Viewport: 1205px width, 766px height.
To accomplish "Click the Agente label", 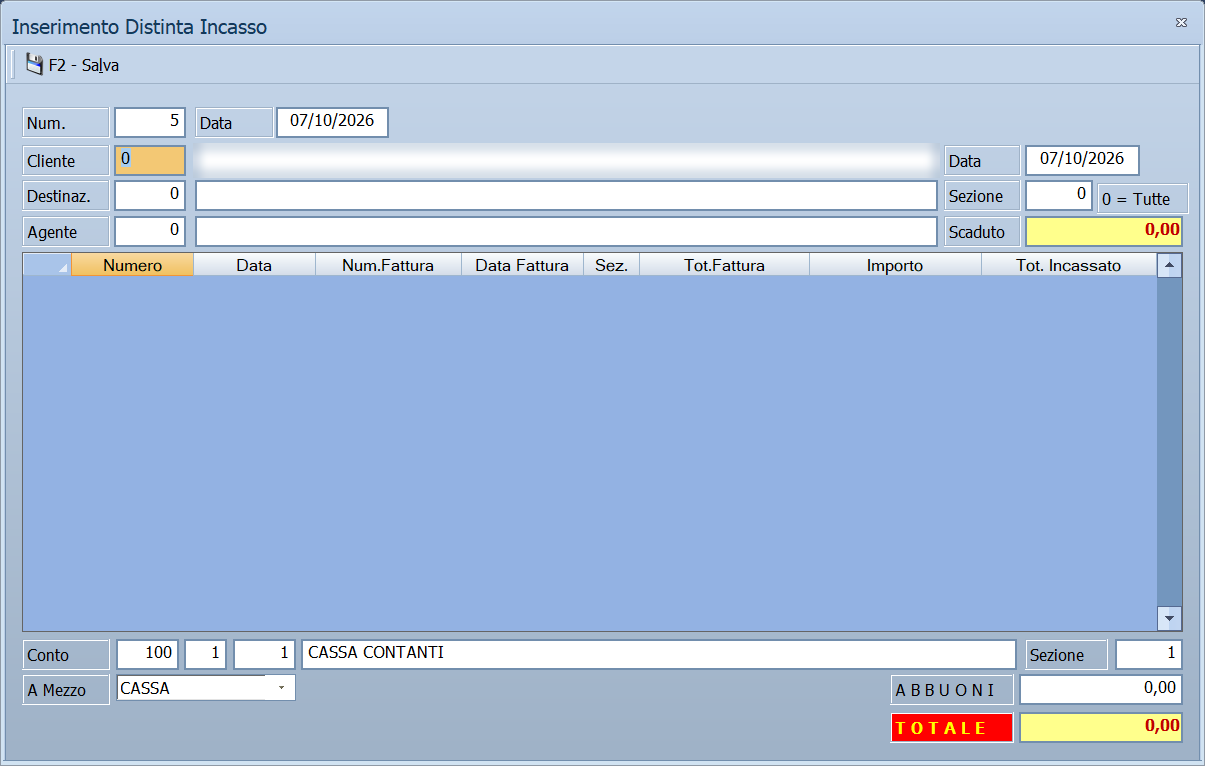I will tap(66, 231).
